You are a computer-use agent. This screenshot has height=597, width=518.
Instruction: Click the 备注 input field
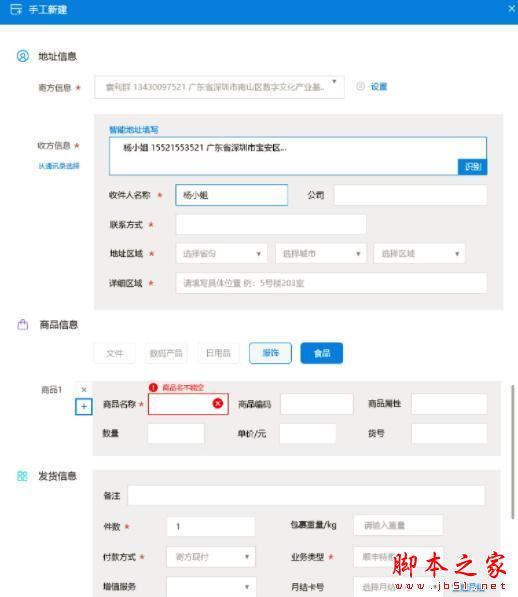click(306, 495)
